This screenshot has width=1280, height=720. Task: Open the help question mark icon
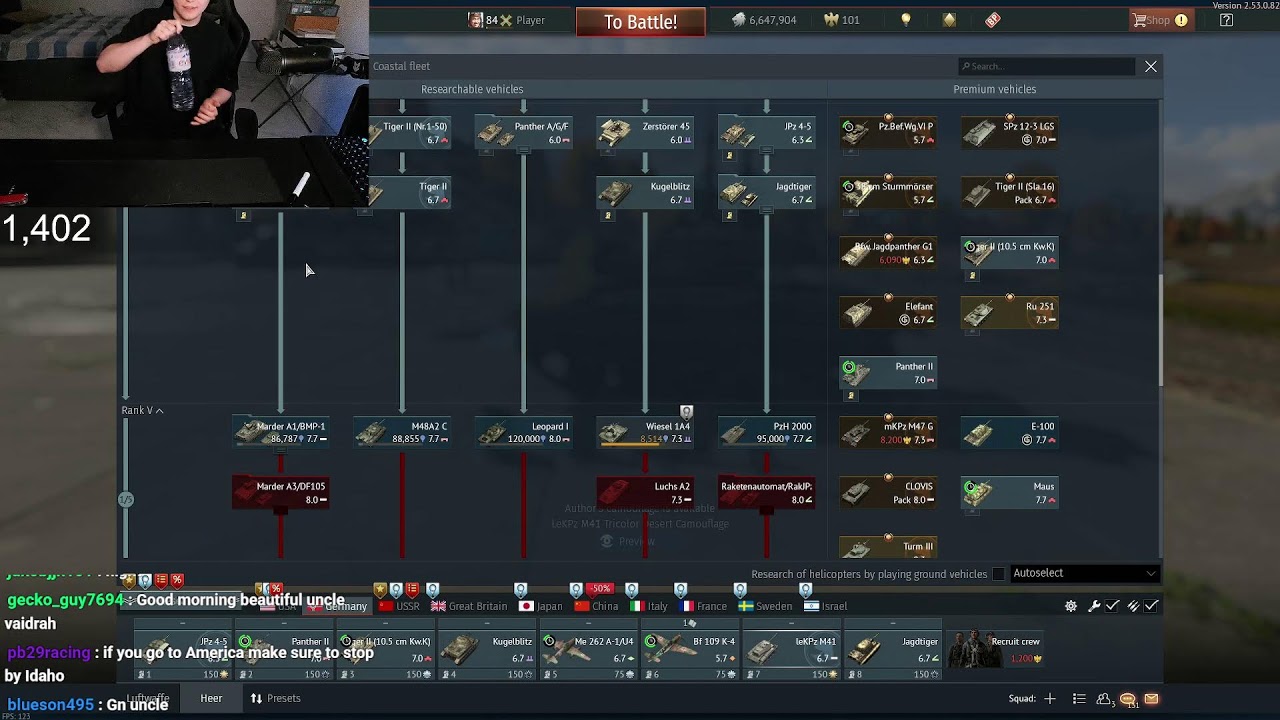[x=1226, y=20]
